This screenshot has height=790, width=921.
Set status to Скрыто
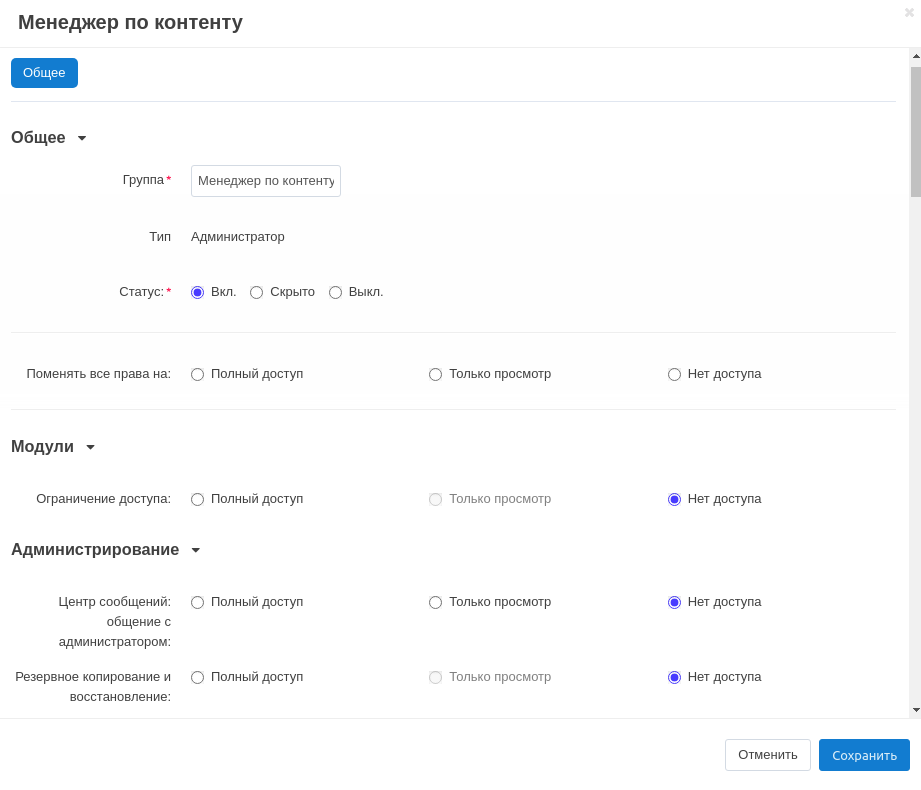point(257,292)
